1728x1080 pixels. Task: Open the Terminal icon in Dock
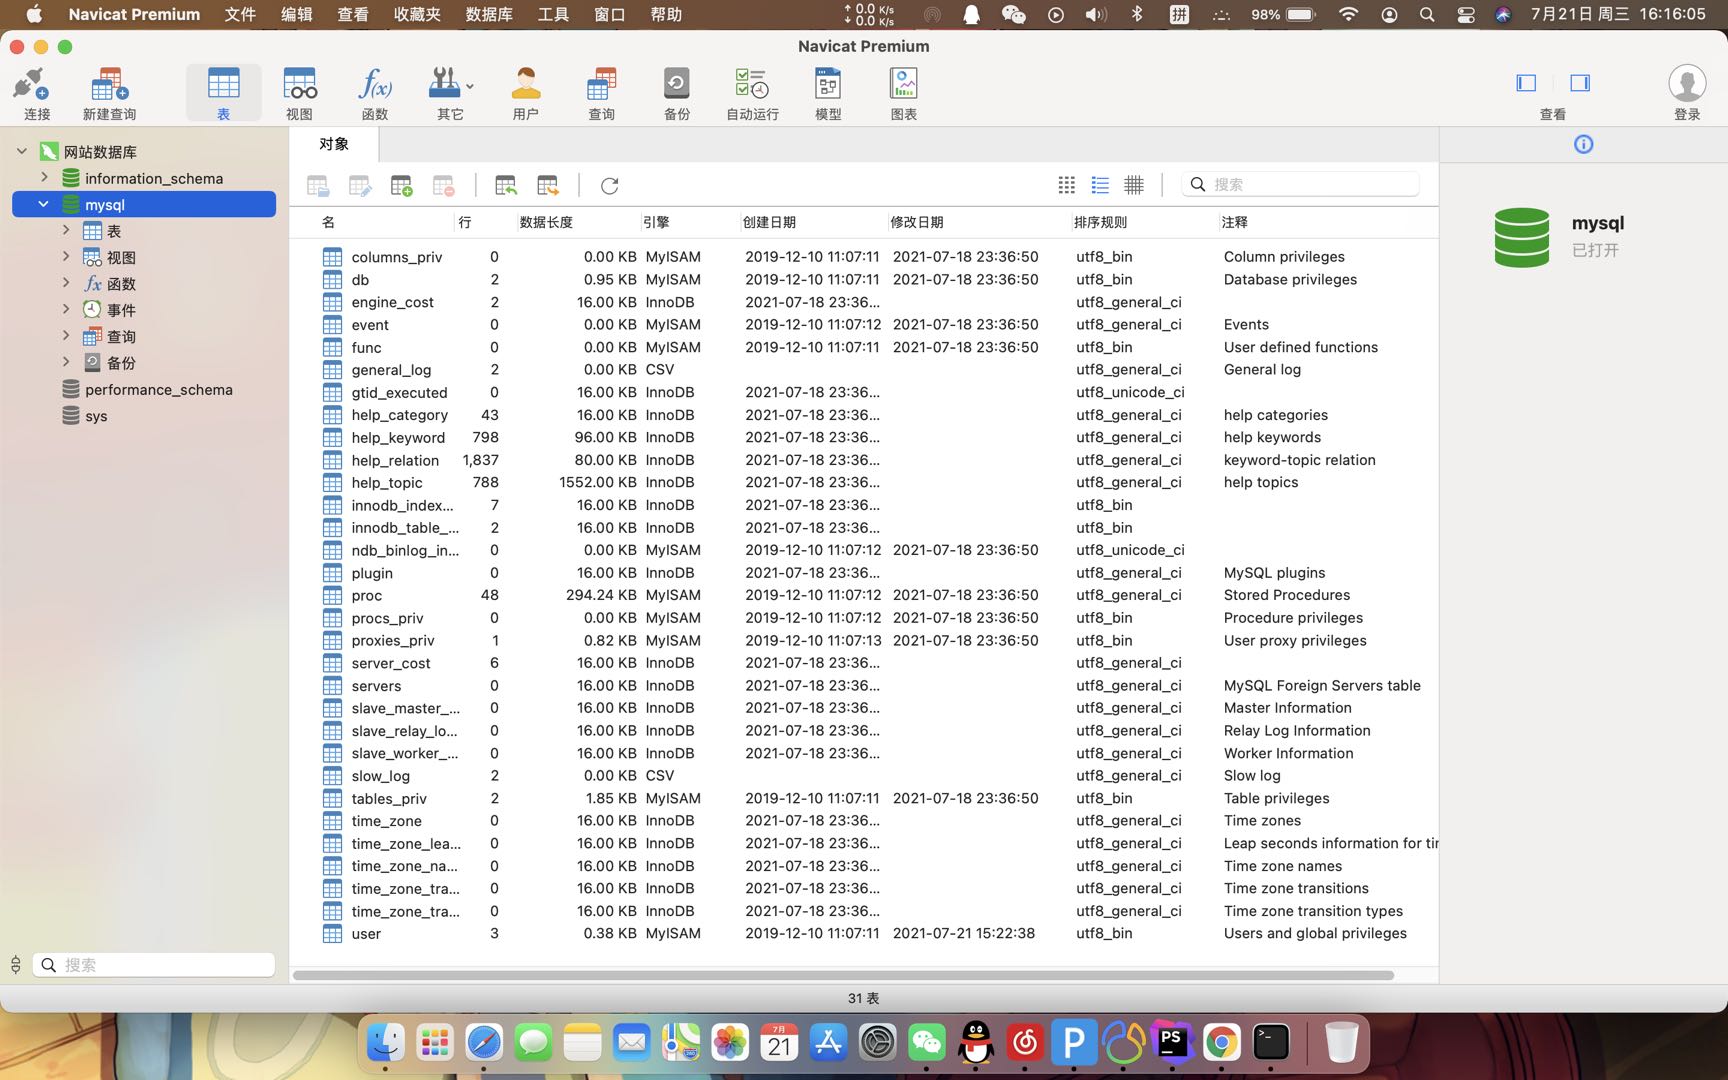(1271, 1043)
